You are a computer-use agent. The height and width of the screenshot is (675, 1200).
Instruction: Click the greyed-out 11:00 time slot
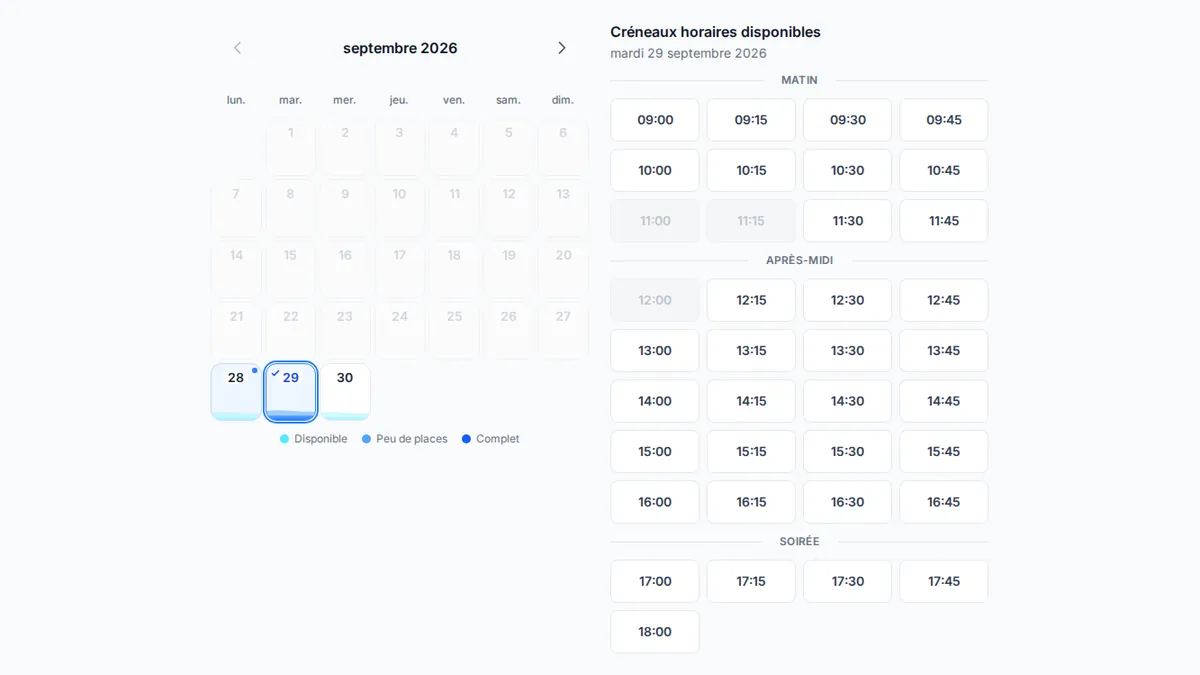pos(655,221)
